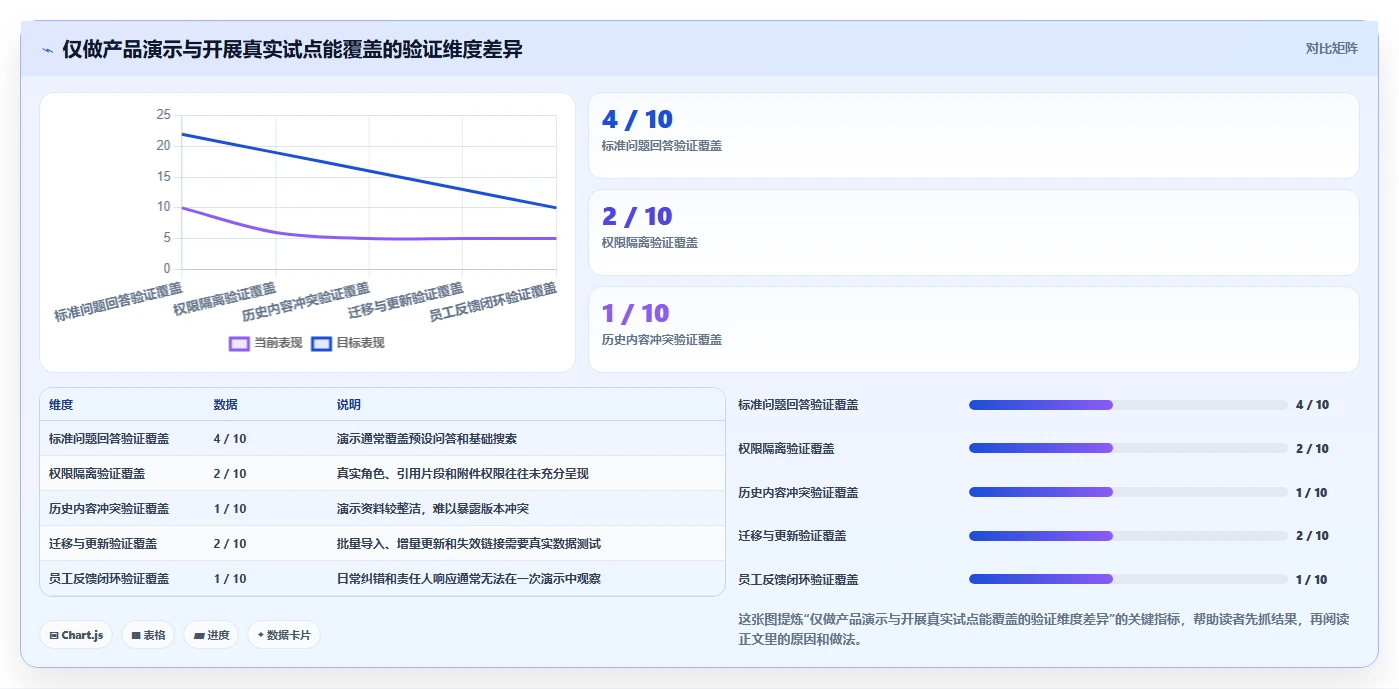Click 2 / 10 in the 迁移与更新 table row
The width and height of the screenshot is (1399, 689).
point(230,544)
